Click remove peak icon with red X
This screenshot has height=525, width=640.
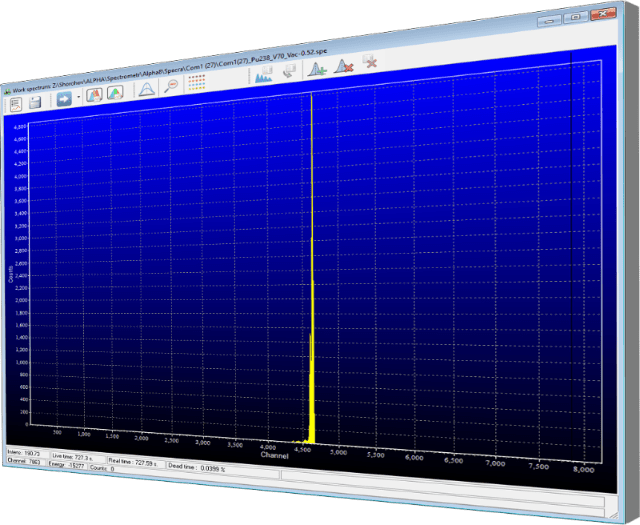pyautogui.click(x=343, y=65)
